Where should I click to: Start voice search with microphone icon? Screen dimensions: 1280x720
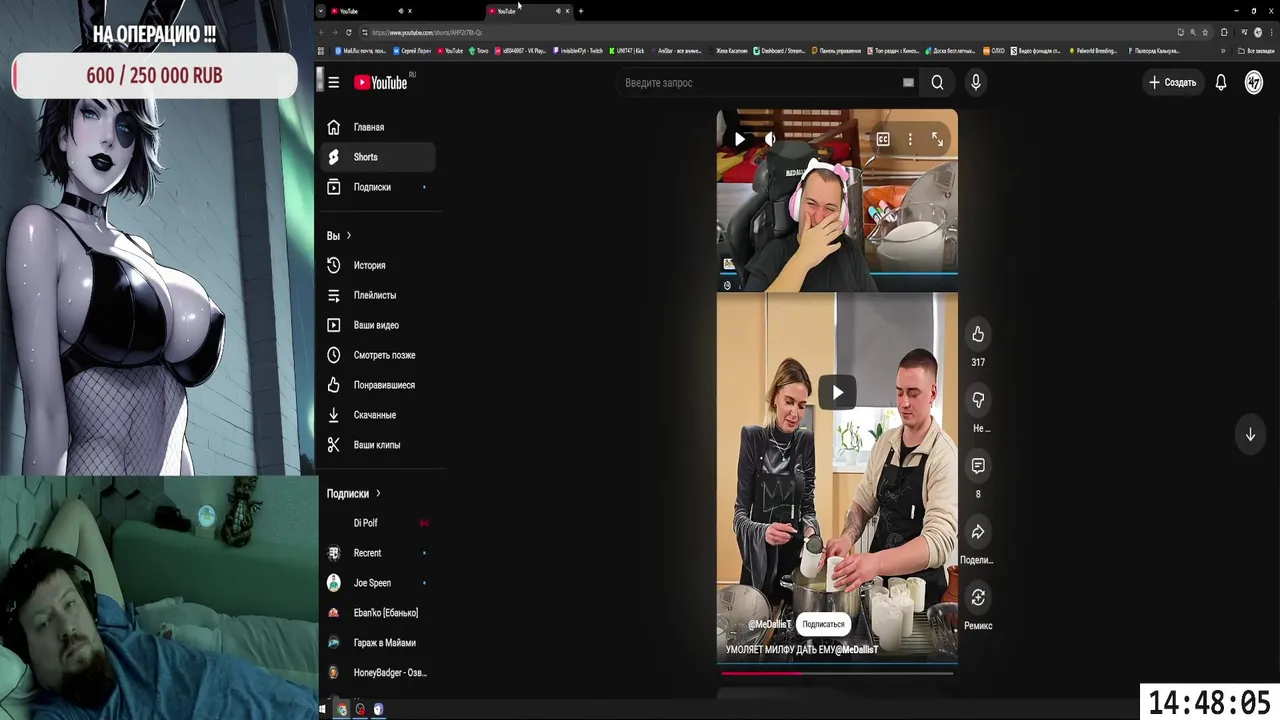(x=976, y=83)
